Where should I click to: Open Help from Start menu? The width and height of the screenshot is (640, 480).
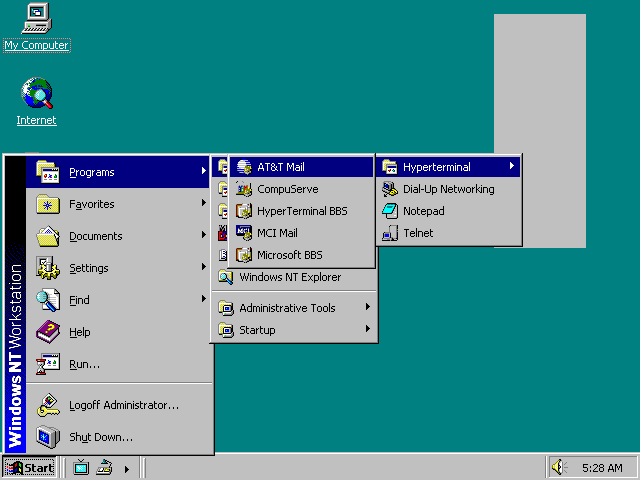[x=118, y=332]
